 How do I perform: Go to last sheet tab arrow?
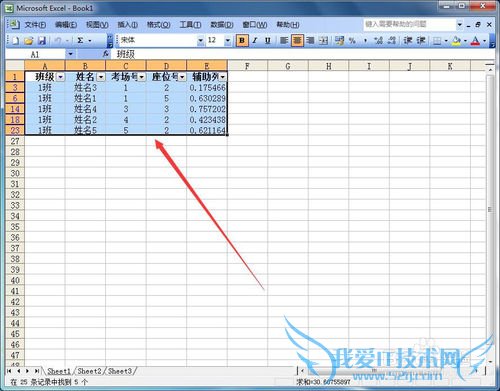37,371
